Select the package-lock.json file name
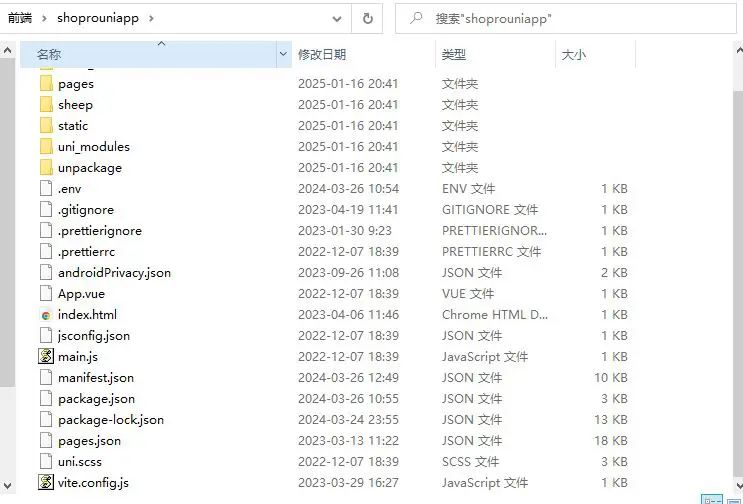 [x=111, y=420]
